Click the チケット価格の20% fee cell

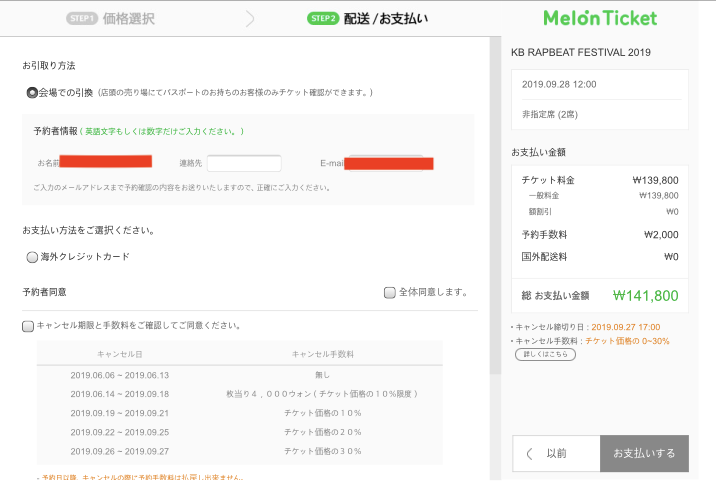click(322, 432)
